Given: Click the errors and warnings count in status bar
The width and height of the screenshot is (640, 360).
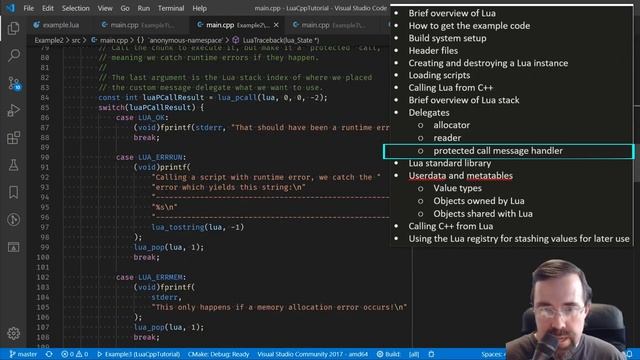Looking at the screenshot, I should click(74, 354).
